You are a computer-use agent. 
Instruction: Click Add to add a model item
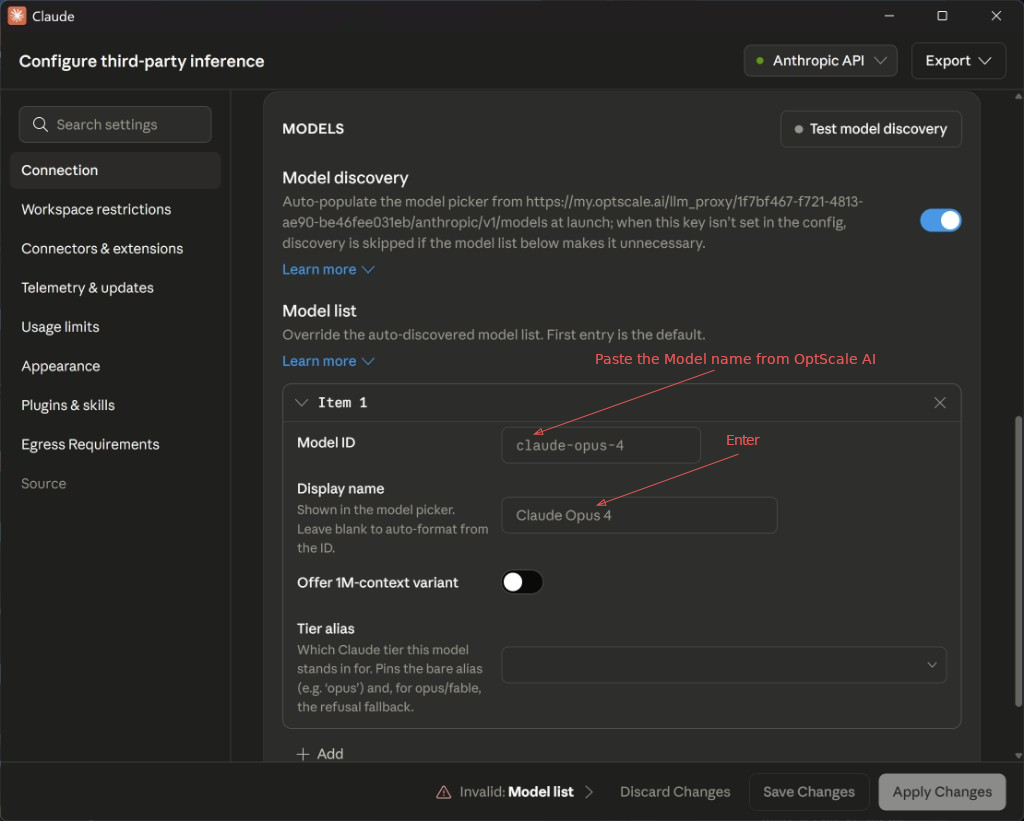320,754
